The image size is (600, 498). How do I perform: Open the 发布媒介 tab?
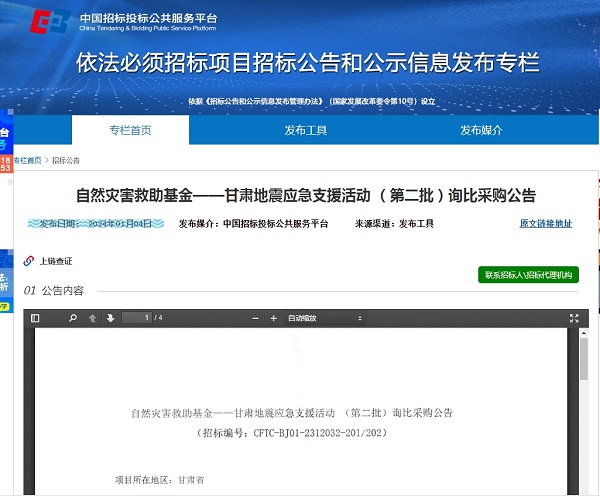click(x=481, y=130)
